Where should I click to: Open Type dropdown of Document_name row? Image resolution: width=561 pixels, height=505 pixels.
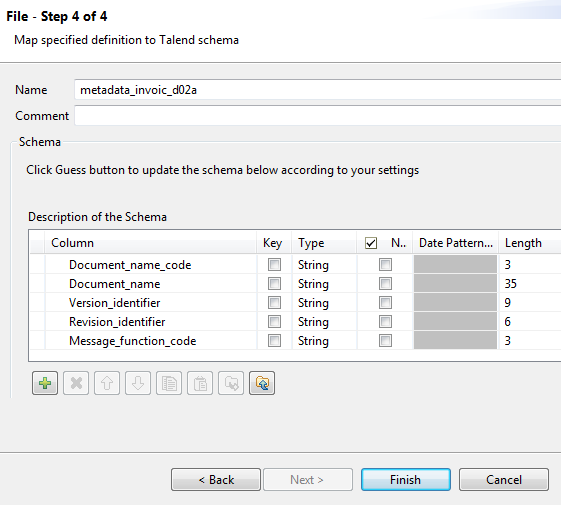coord(324,284)
